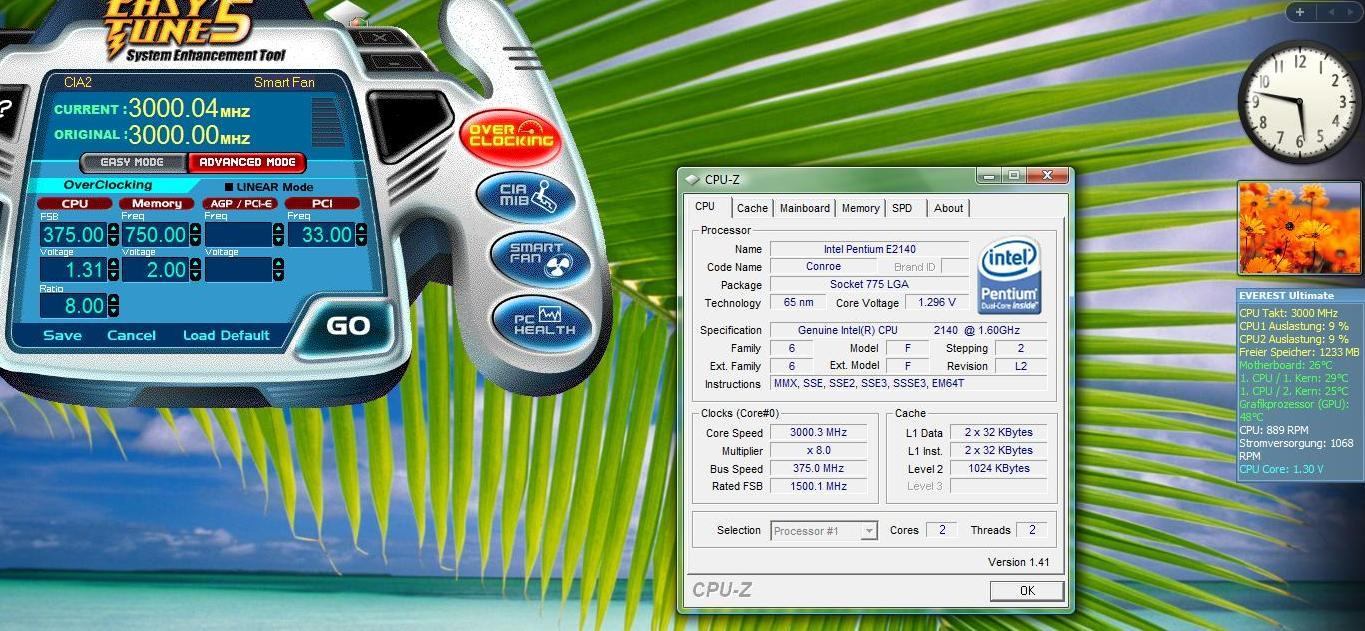
Task: Open the Cache tab in CPU-Z
Action: pyautogui.click(x=752, y=208)
